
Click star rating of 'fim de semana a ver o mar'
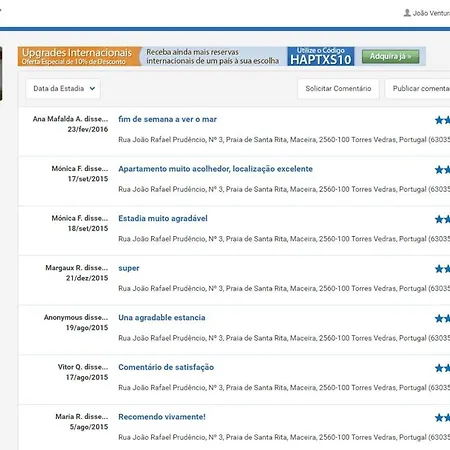click(x=442, y=120)
